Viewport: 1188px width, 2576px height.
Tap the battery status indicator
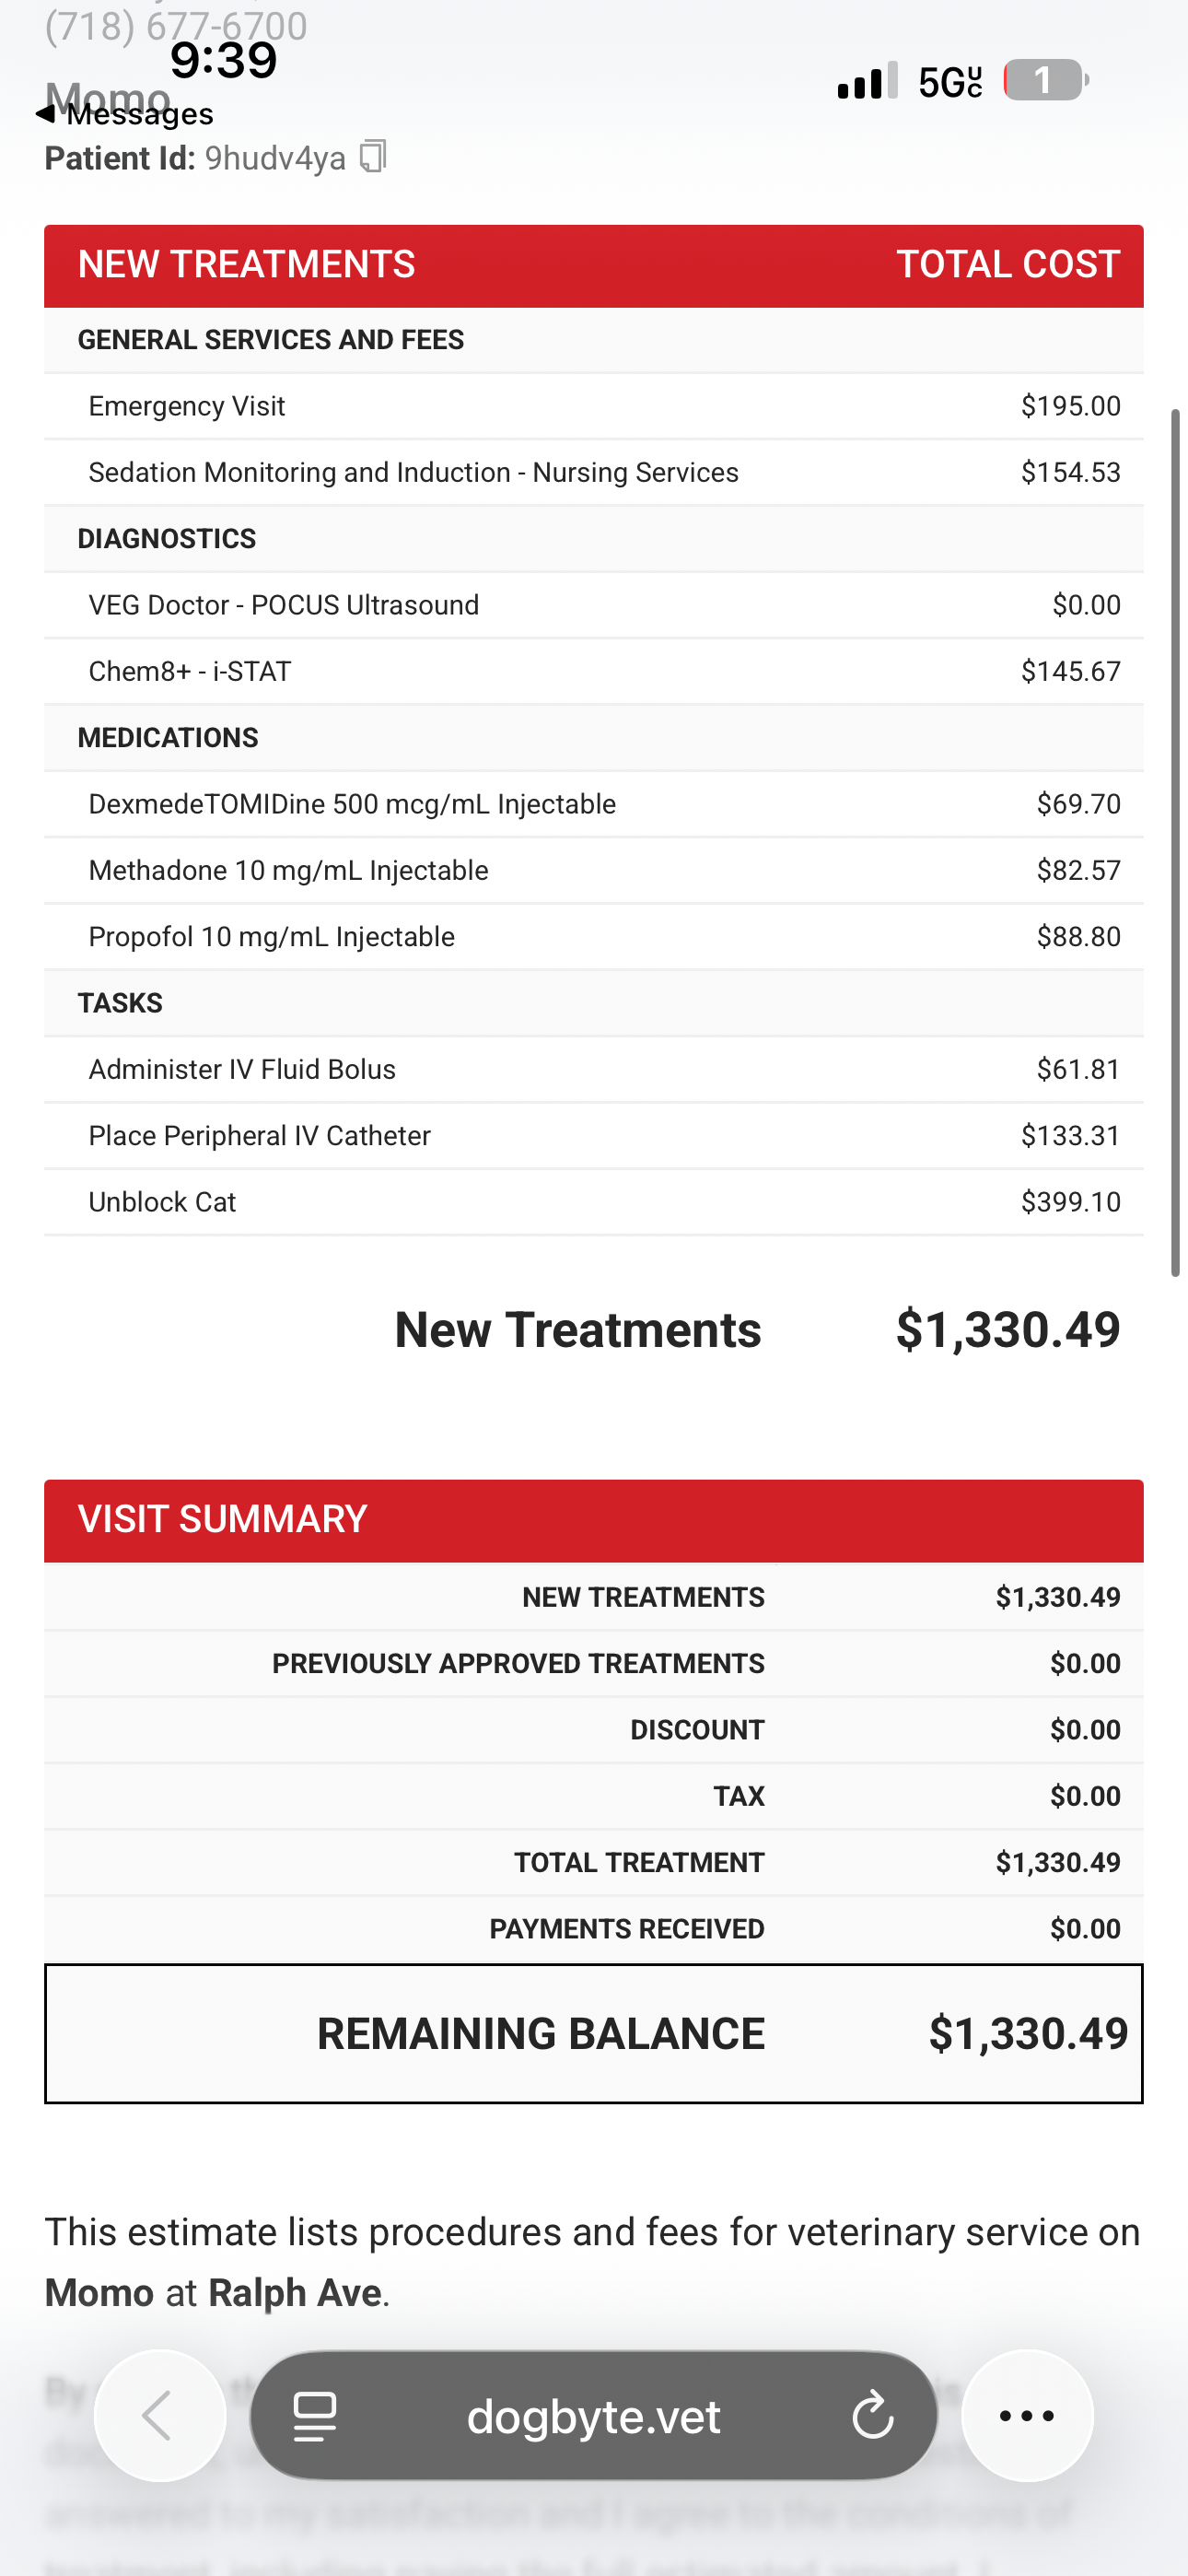tap(1045, 80)
